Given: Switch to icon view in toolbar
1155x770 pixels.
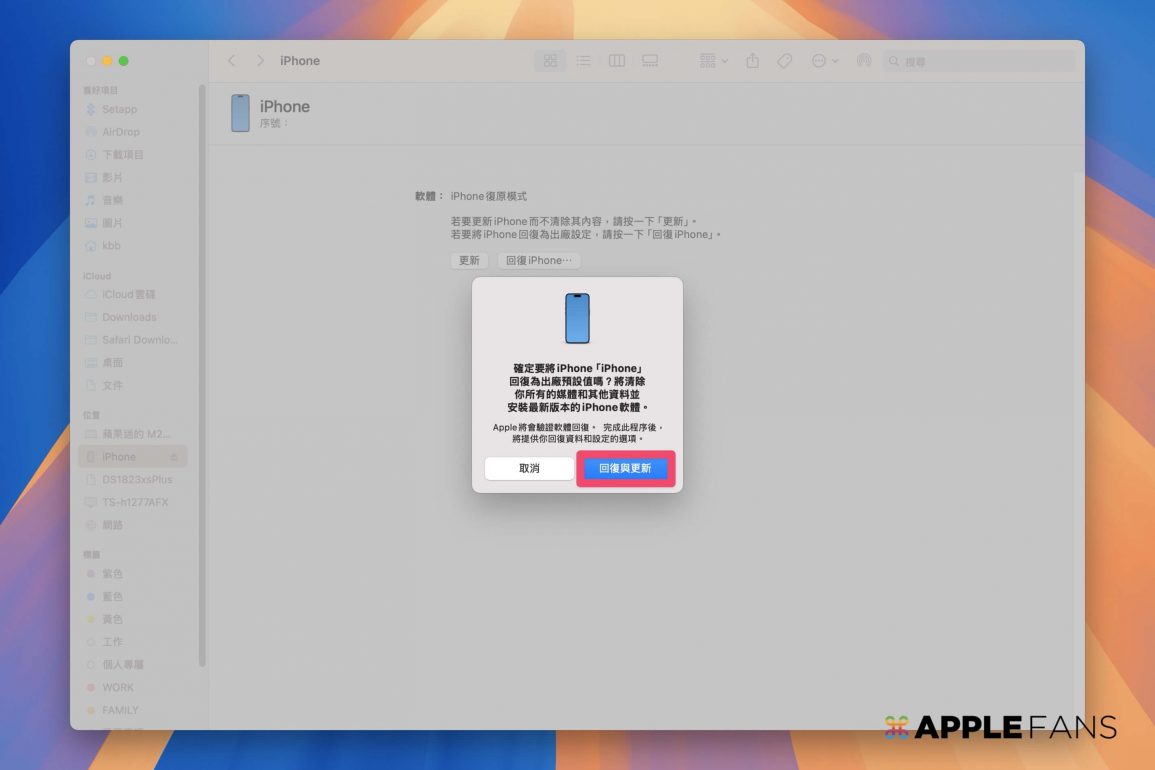Looking at the screenshot, I should click(550, 61).
